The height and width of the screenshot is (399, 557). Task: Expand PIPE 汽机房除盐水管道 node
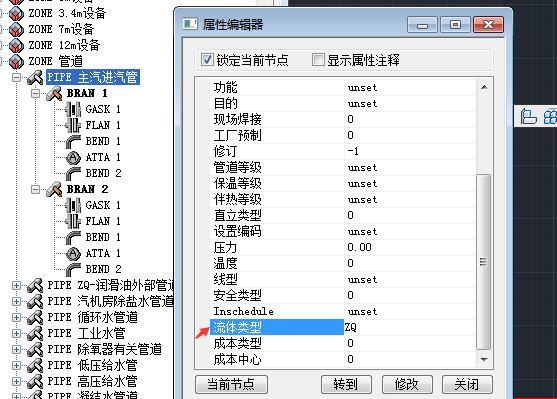click(x=16, y=301)
